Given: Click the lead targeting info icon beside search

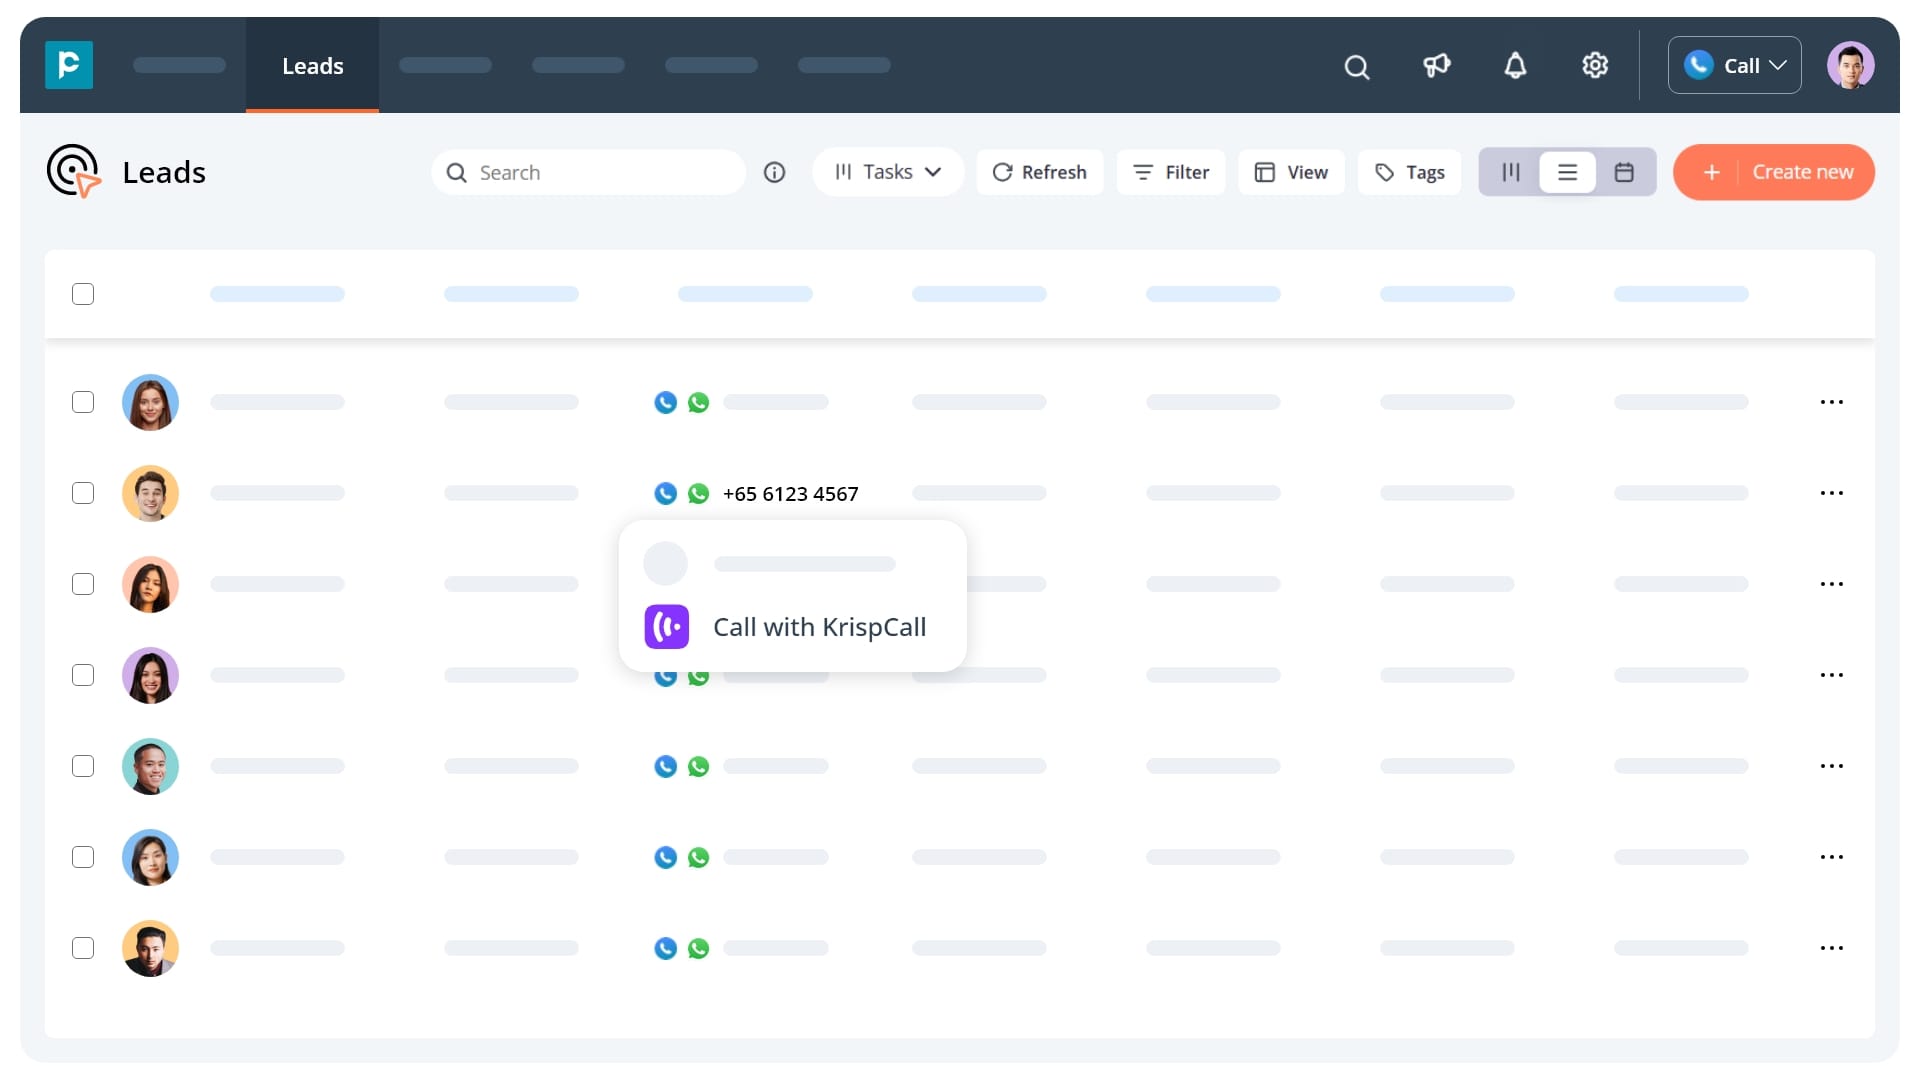Looking at the screenshot, I should 775,172.
